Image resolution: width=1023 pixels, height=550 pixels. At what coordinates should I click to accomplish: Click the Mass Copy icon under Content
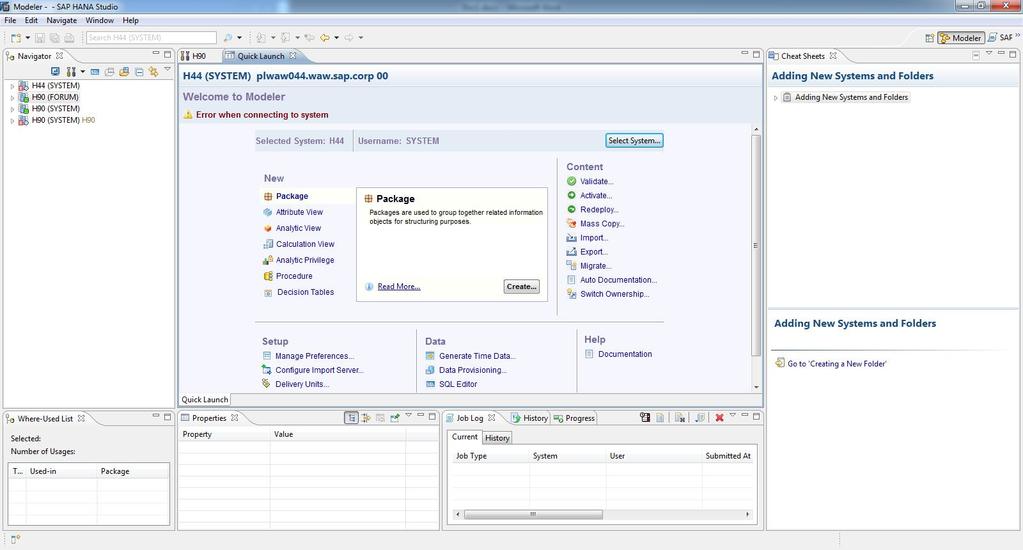click(x=572, y=224)
